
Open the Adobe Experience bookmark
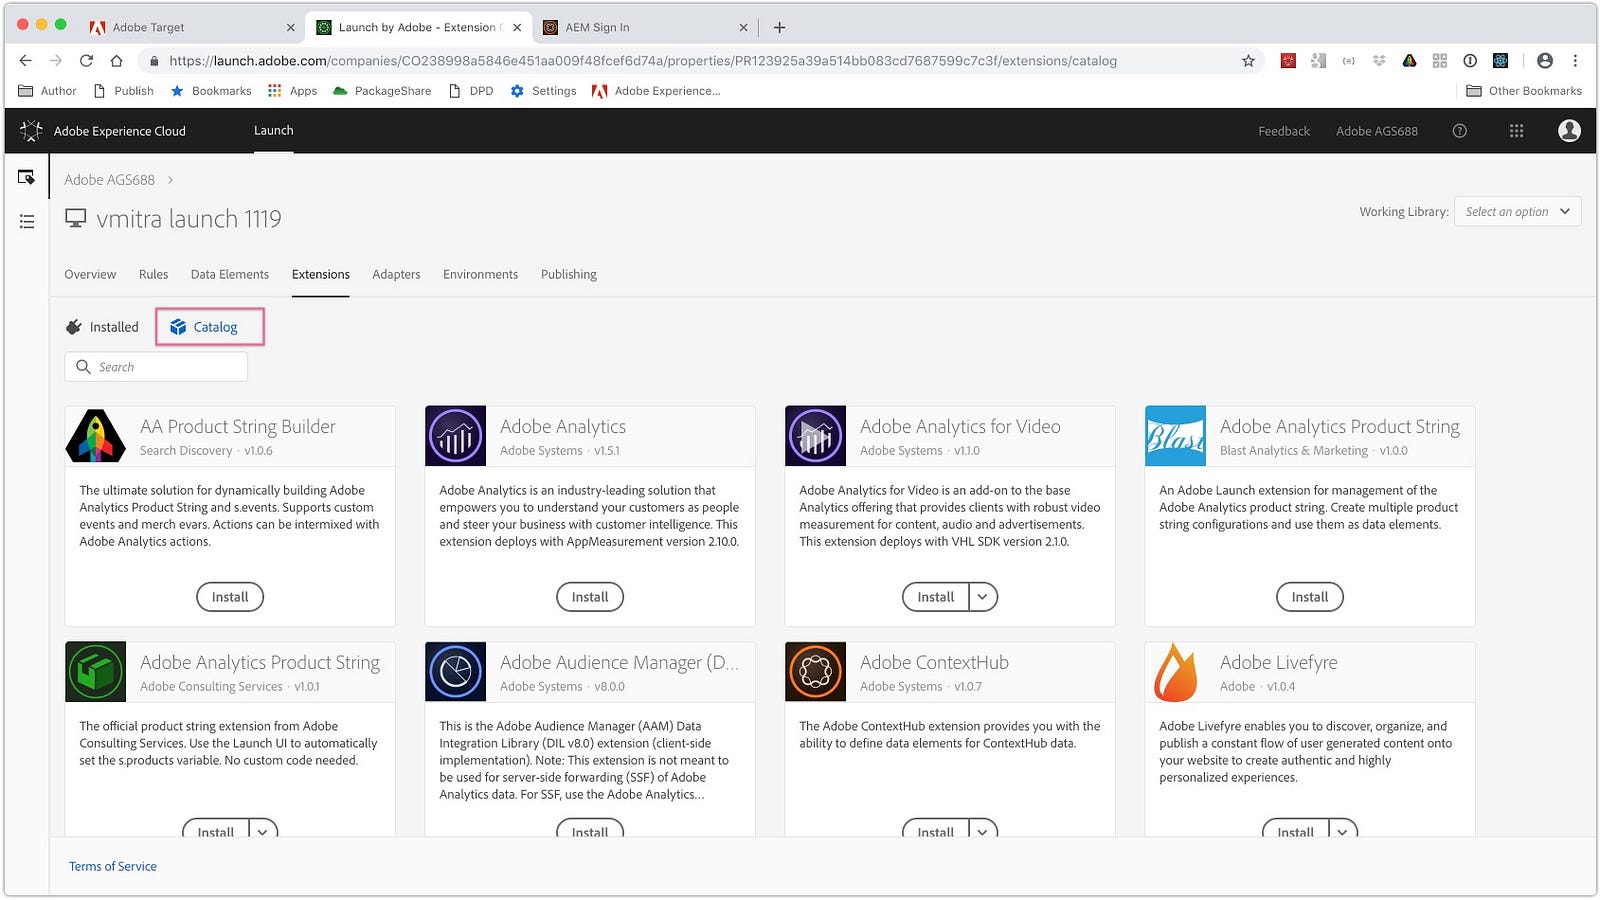click(656, 91)
